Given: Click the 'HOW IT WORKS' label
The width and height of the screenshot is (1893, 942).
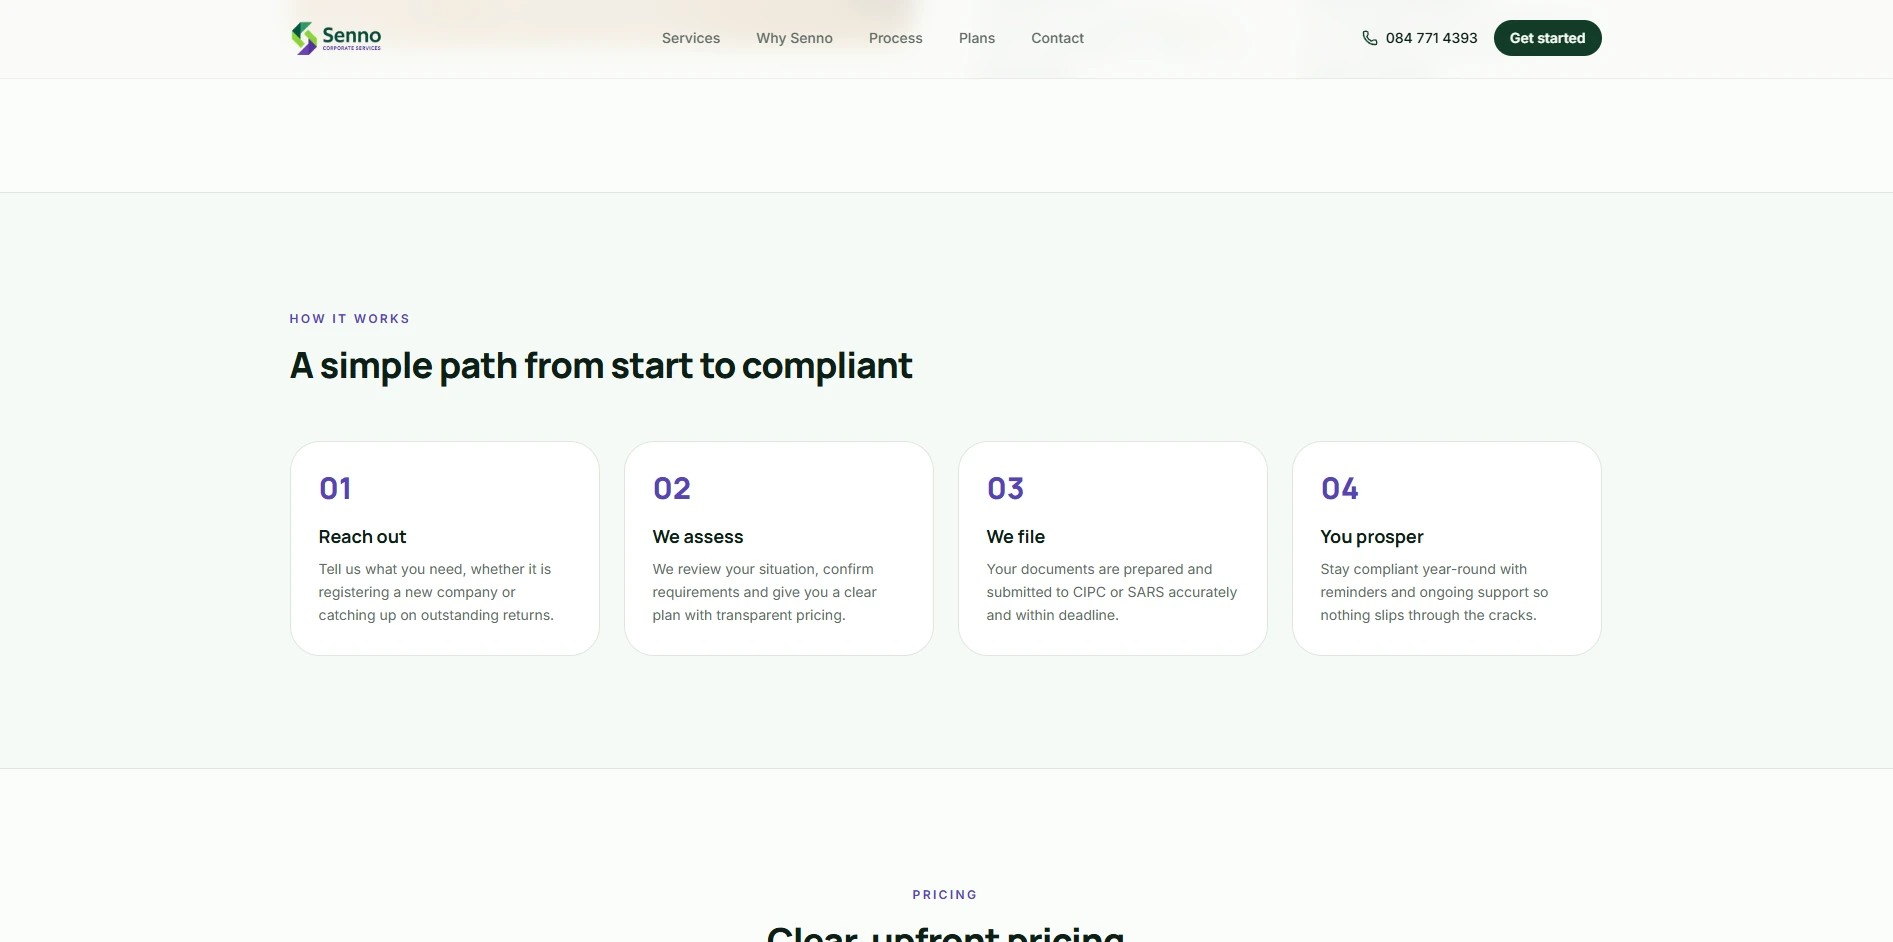Looking at the screenshot, I should [x=350, y=319].
